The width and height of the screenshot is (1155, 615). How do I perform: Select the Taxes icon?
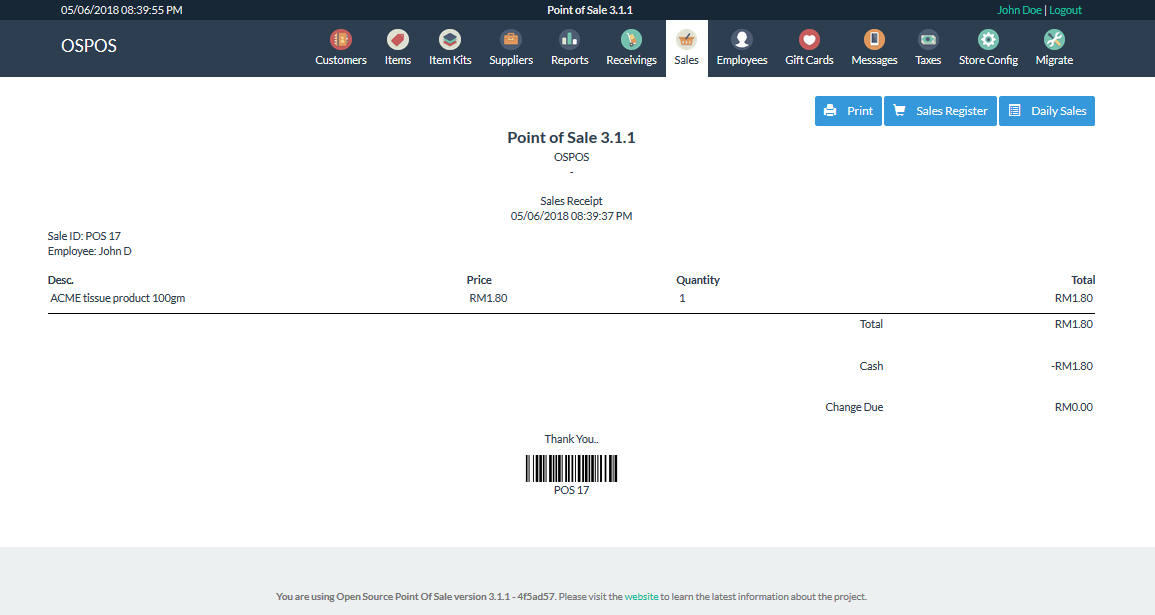[927, 46]
